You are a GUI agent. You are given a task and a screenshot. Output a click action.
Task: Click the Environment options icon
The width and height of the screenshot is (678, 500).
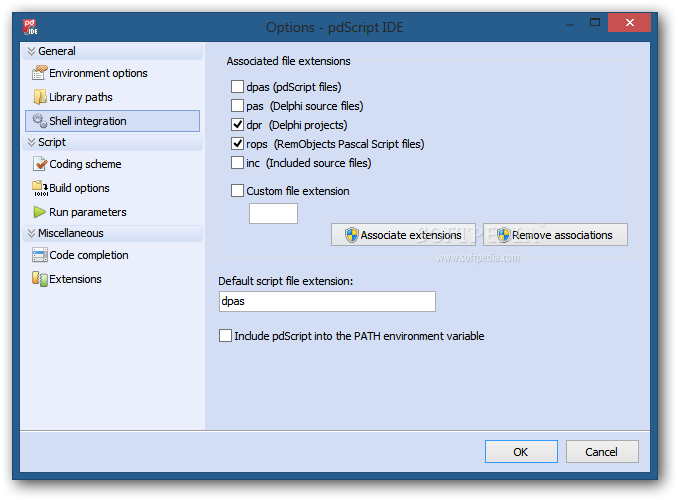(x=39, y=73)
